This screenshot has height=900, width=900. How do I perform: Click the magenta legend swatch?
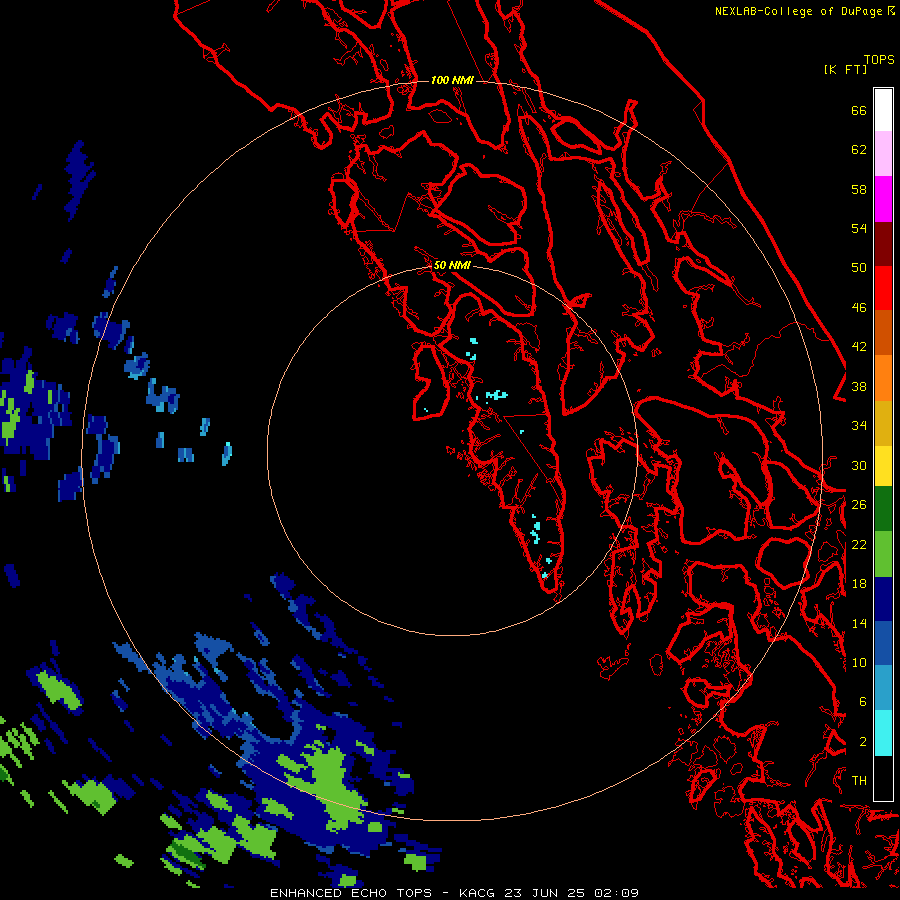(x=883, y=199)
